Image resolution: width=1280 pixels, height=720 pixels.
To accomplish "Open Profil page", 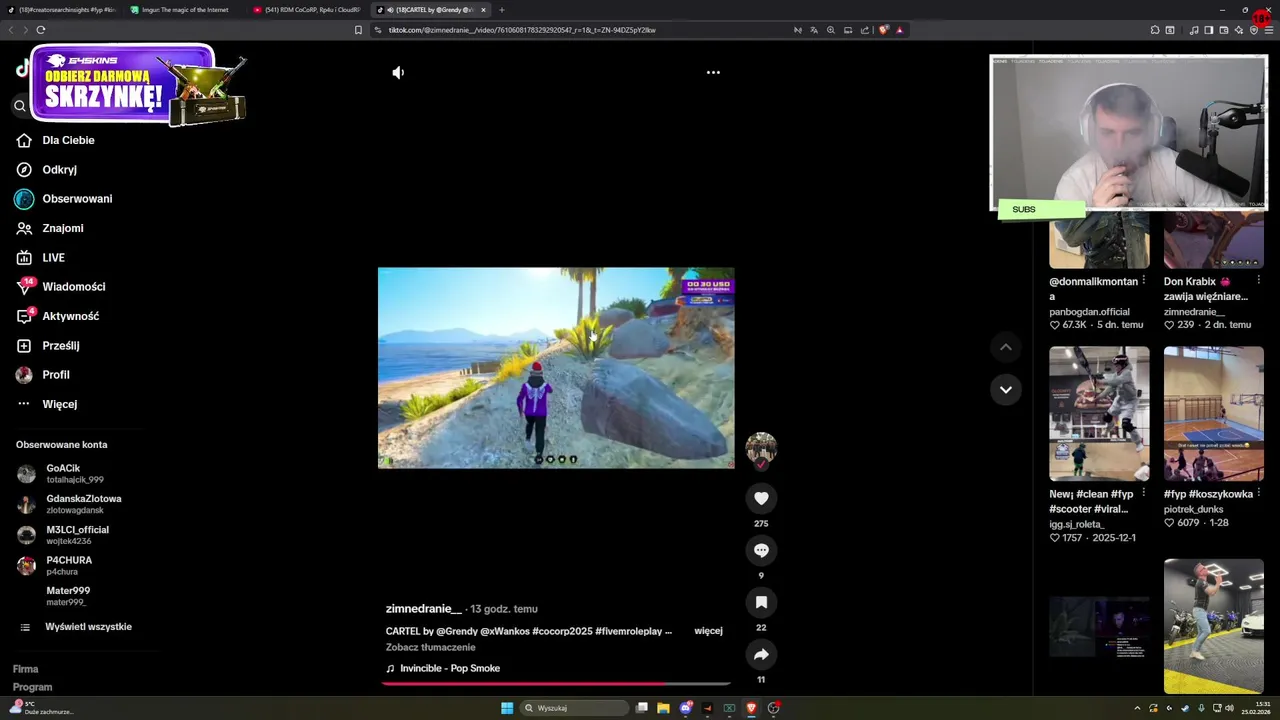I will (55, 375).
